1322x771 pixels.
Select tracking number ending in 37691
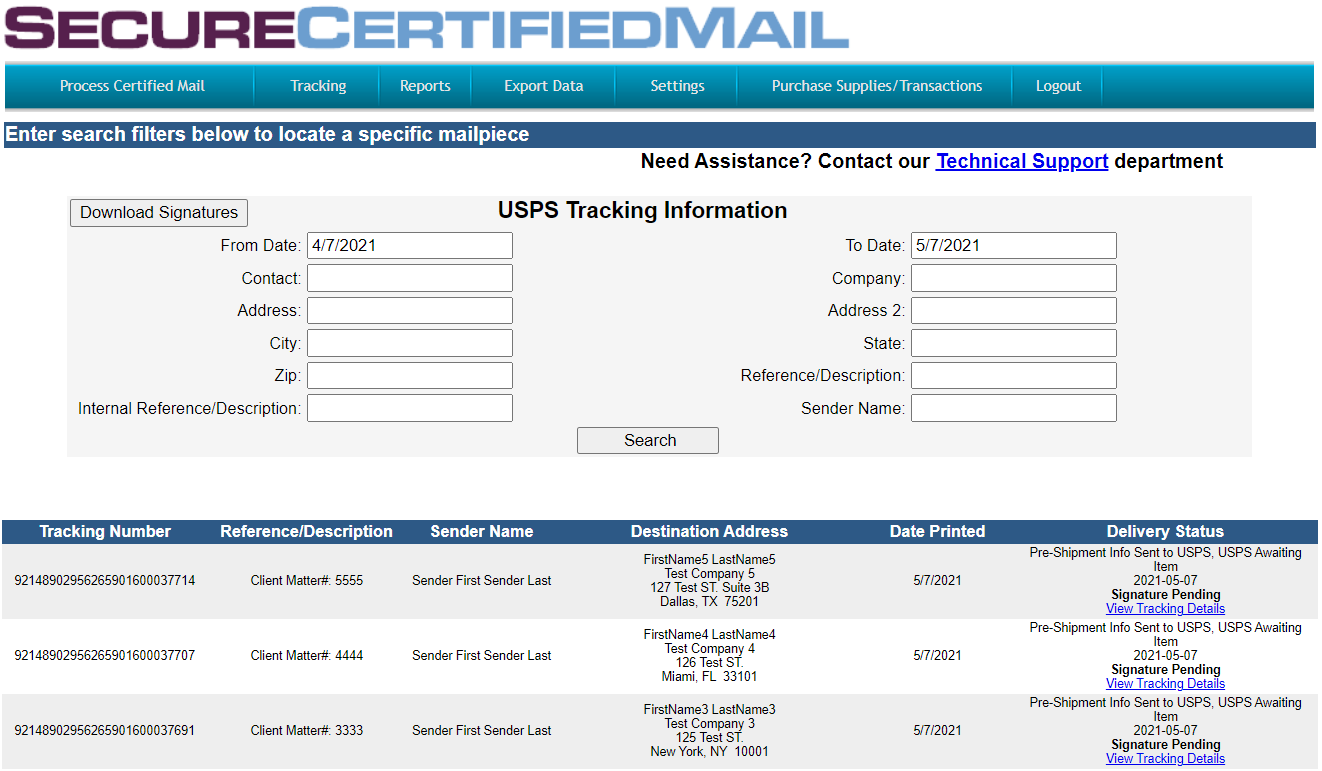tap(105, 731)
